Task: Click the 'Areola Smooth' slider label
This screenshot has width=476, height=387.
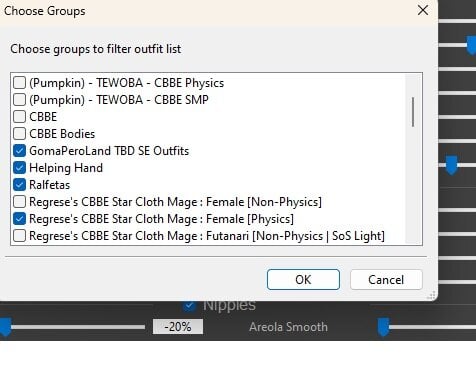Action: tap(288, 327)
